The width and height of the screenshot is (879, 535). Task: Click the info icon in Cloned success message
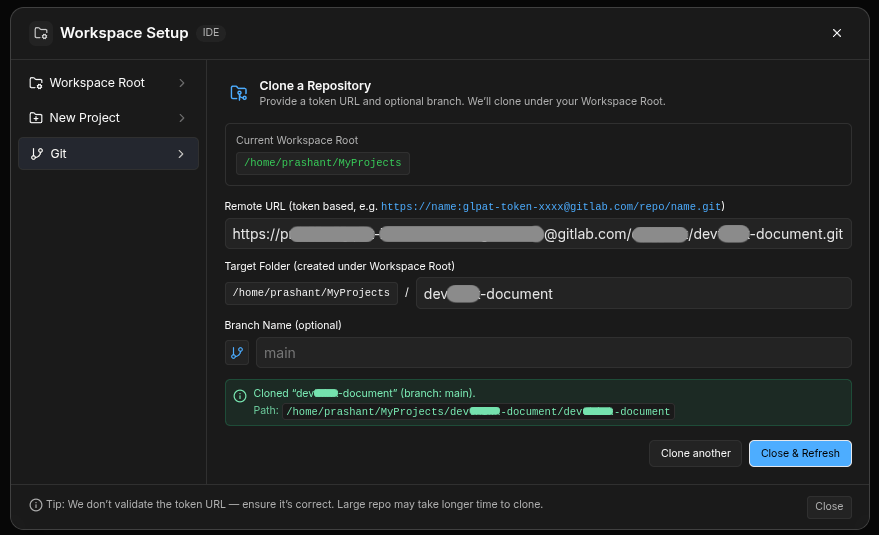point(240,396)
